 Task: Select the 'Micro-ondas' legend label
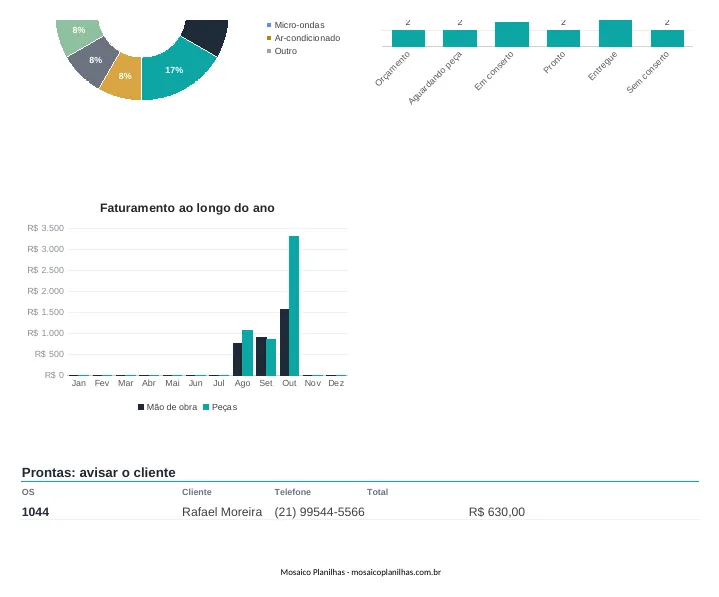click(x=299, y=25)
